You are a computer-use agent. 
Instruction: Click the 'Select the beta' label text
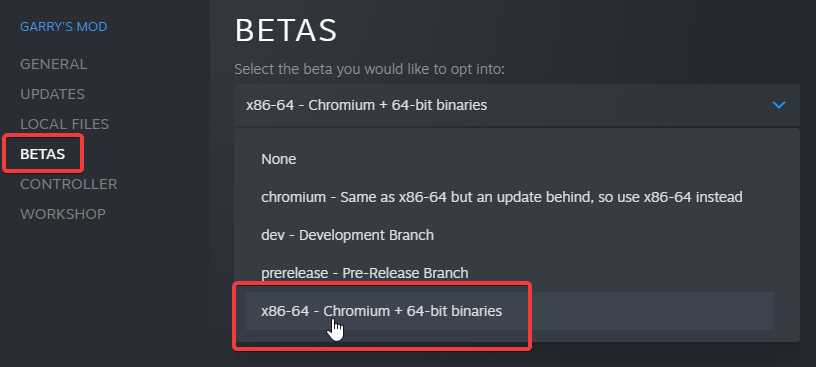pyautogui.click(x=369, y=69)
